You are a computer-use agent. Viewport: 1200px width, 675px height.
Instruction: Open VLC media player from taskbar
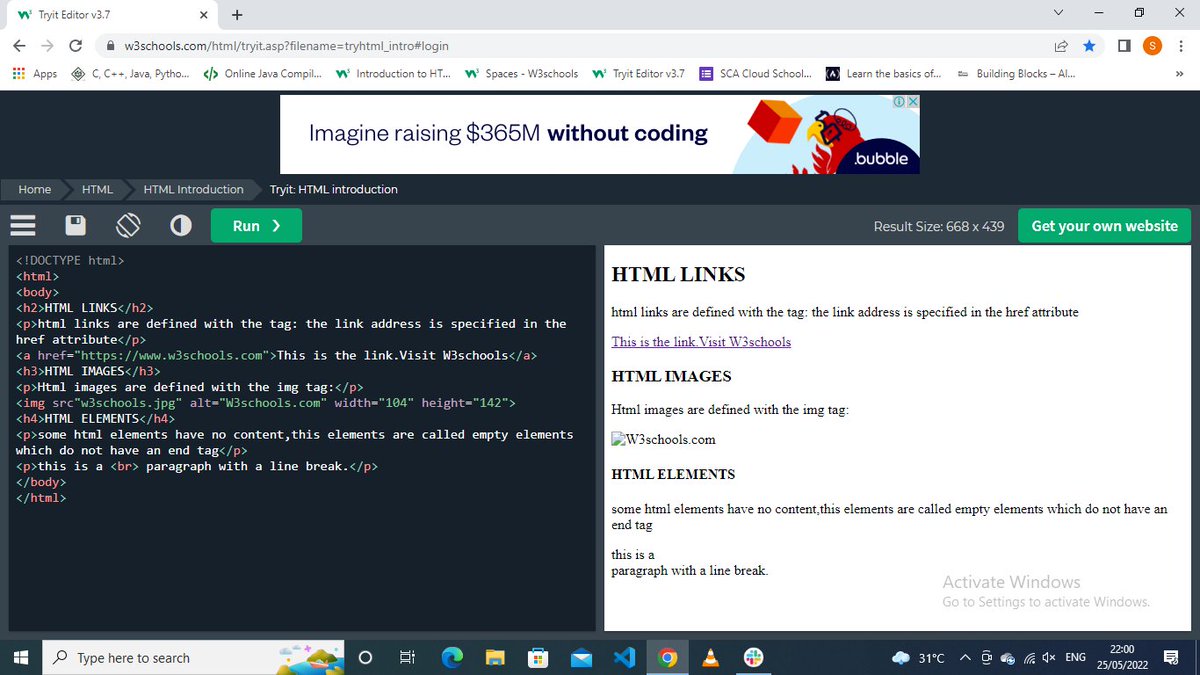711,657
